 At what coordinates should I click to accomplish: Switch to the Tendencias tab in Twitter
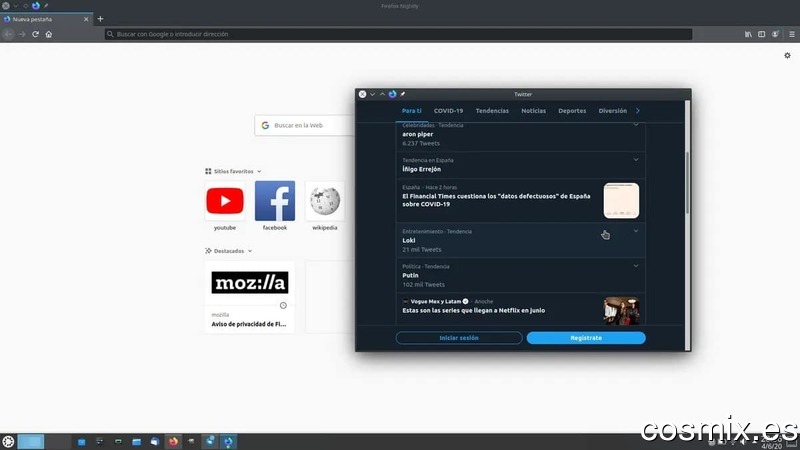(x=492, y=111)
